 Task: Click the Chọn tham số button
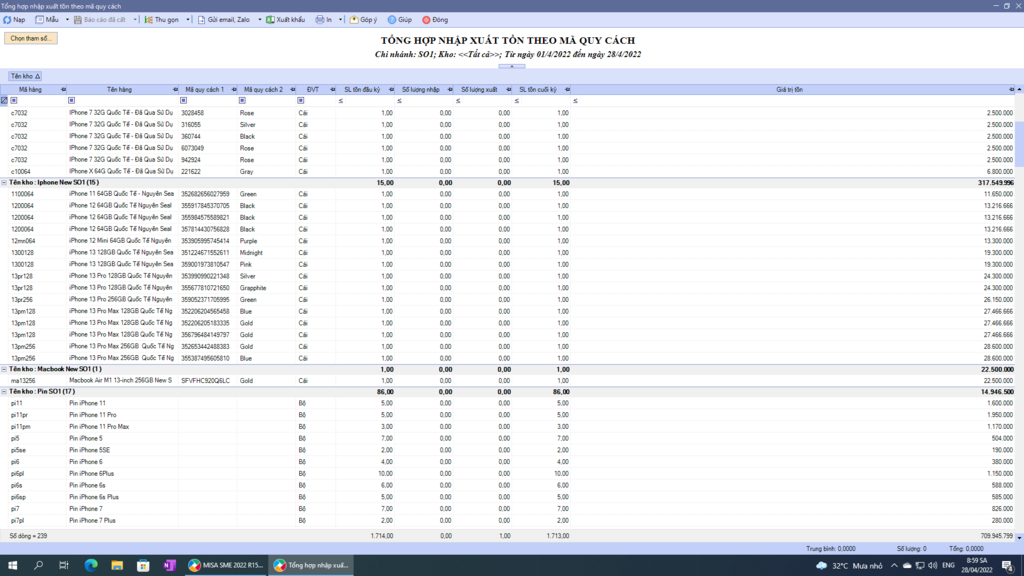pos(31,39)
